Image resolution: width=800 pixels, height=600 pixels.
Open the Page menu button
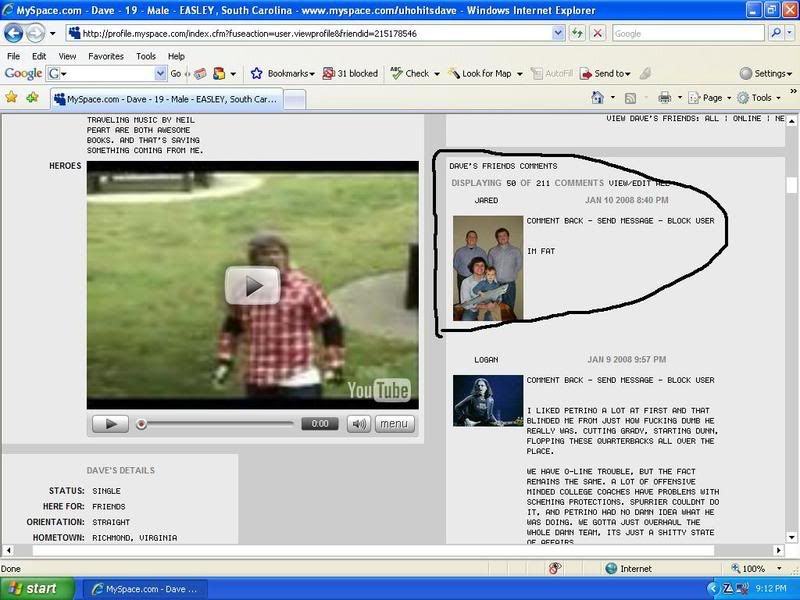pos(710,97)
